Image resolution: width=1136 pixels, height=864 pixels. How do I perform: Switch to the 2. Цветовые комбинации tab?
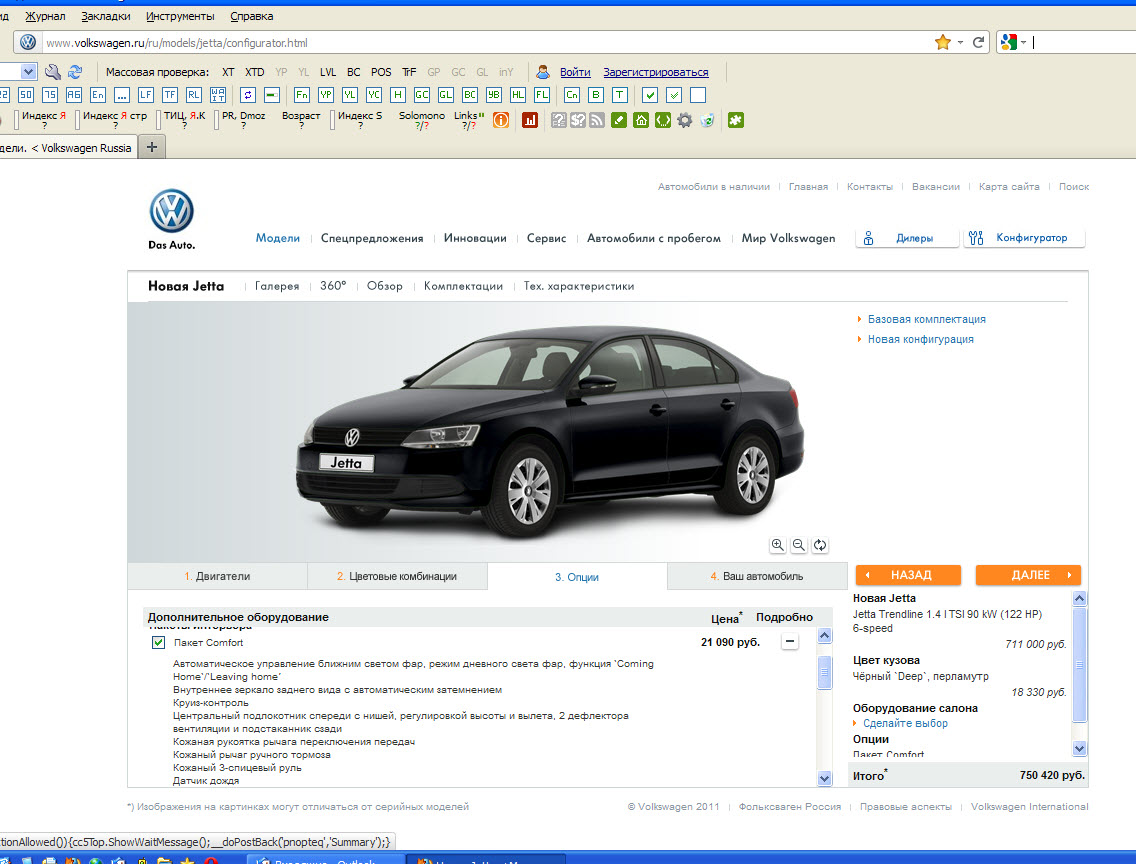pos(397,576)
